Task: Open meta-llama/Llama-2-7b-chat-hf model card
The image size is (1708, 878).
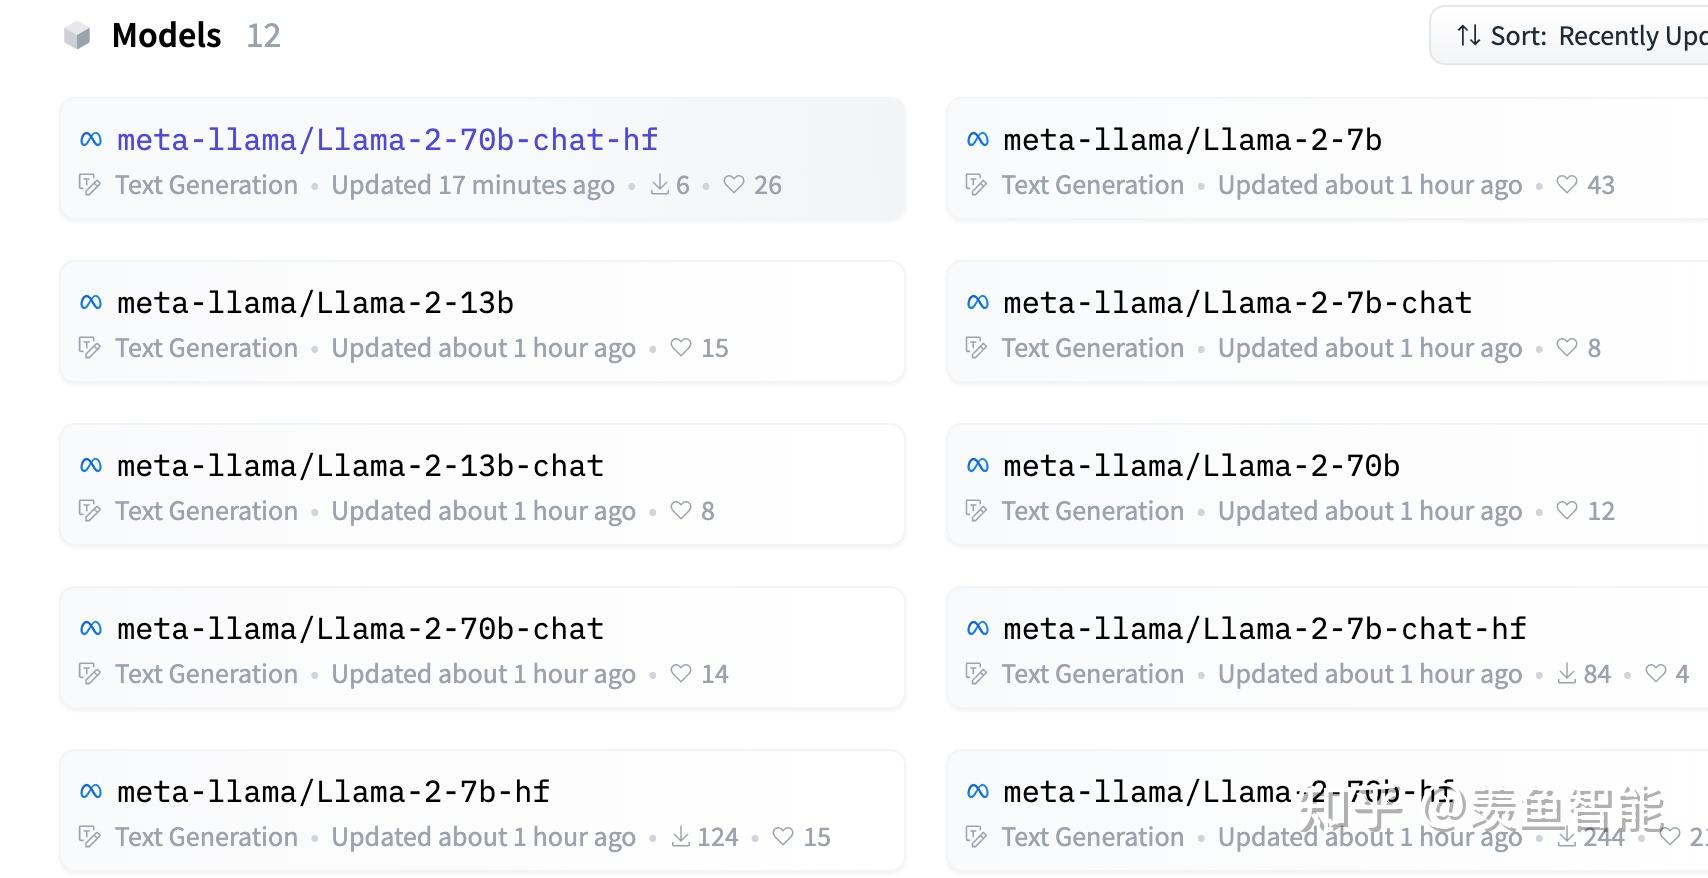Action: (1327, 648)
